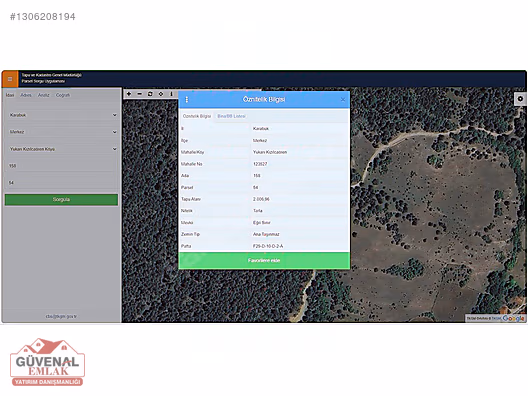Click the listing number #1306208194
Viewport: 528px width, 396px height.
click(x=42, y=17)
